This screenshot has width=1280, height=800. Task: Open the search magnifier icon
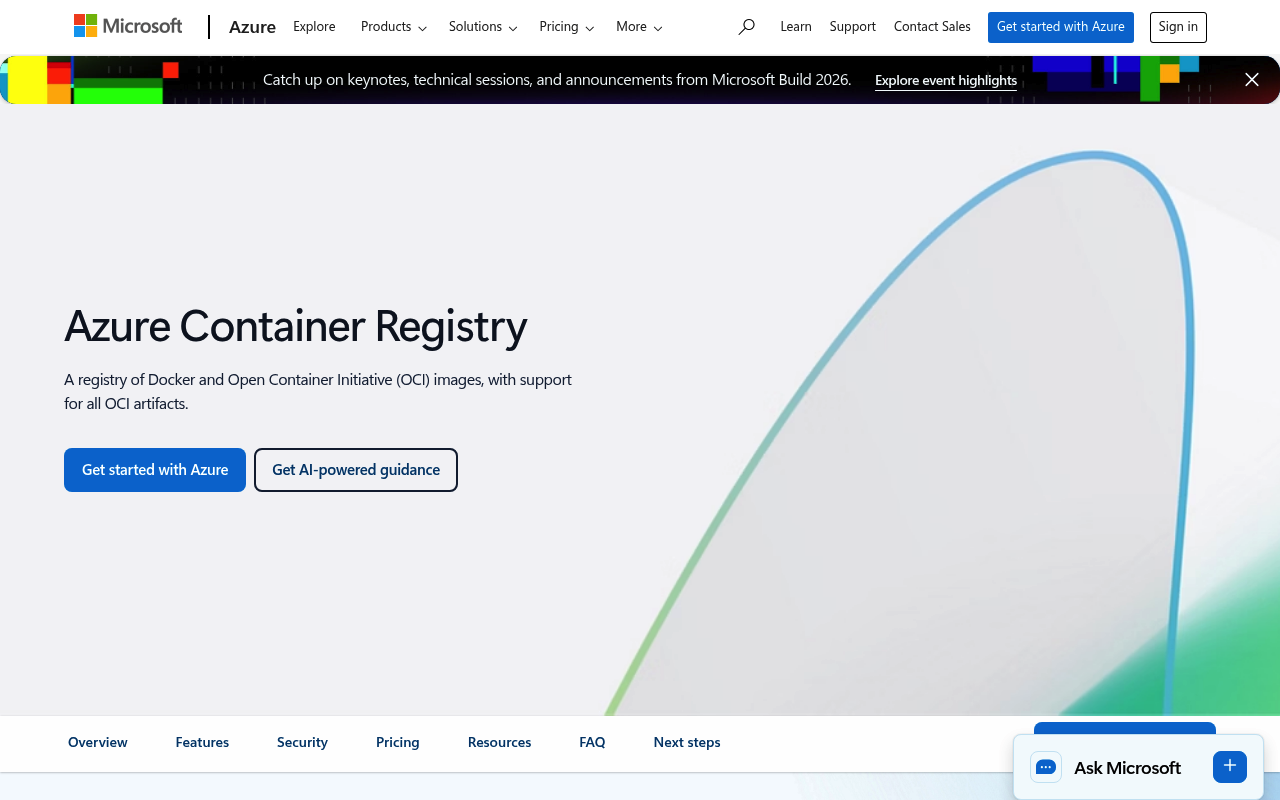coord(746,27)
